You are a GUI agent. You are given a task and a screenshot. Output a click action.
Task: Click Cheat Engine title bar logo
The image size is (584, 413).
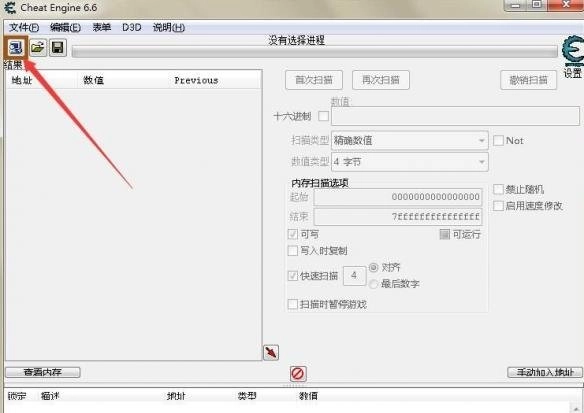tap(9, 7)
